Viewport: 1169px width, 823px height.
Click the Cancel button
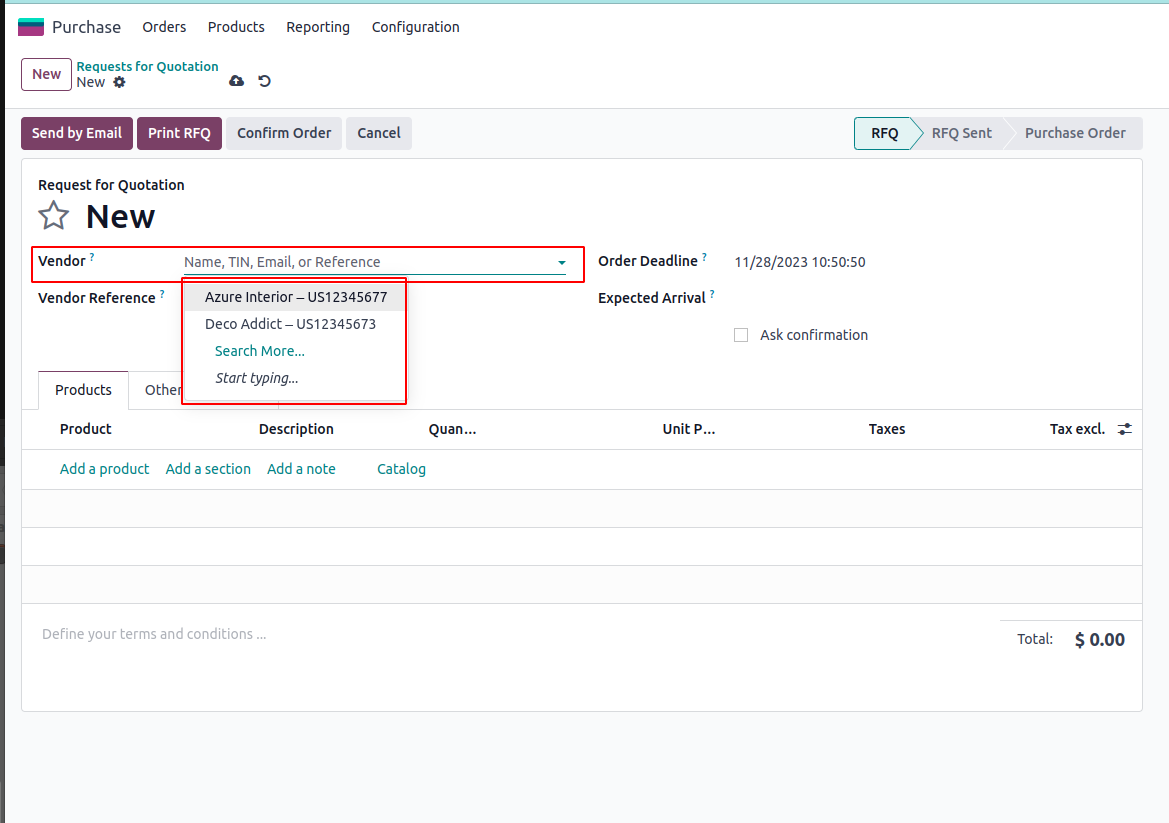pyautogui.click(x=379, y=133)
